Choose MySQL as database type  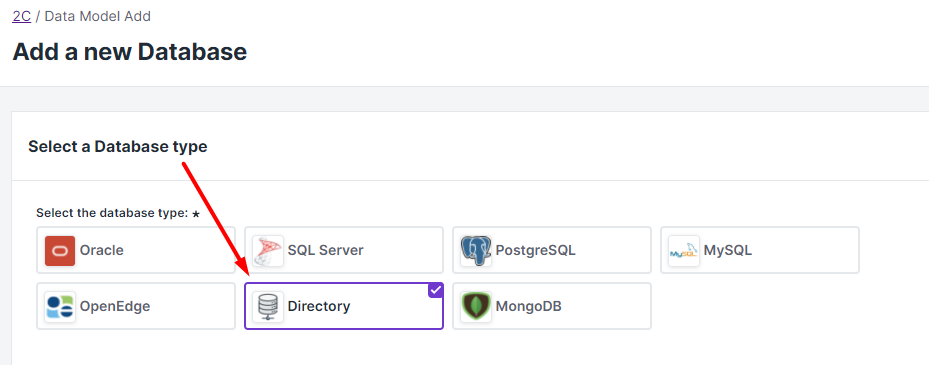coord(760,250)
